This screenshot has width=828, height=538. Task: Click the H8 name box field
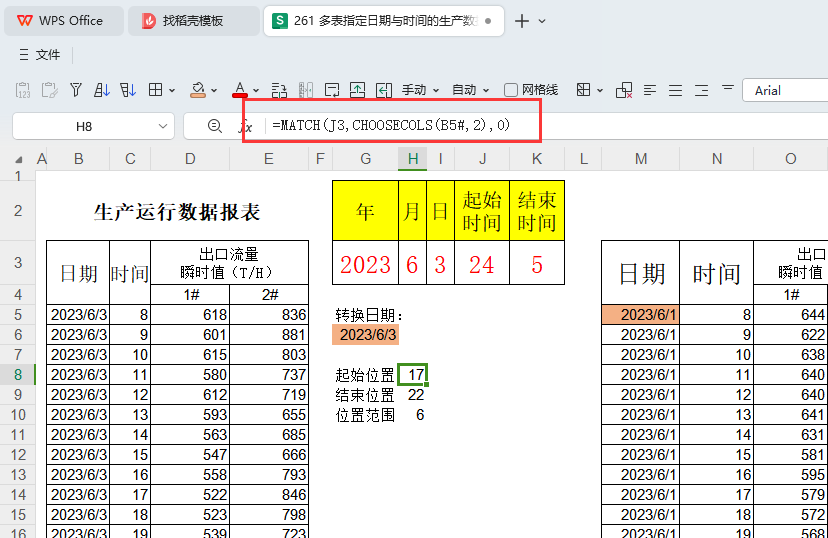(84, 126)
